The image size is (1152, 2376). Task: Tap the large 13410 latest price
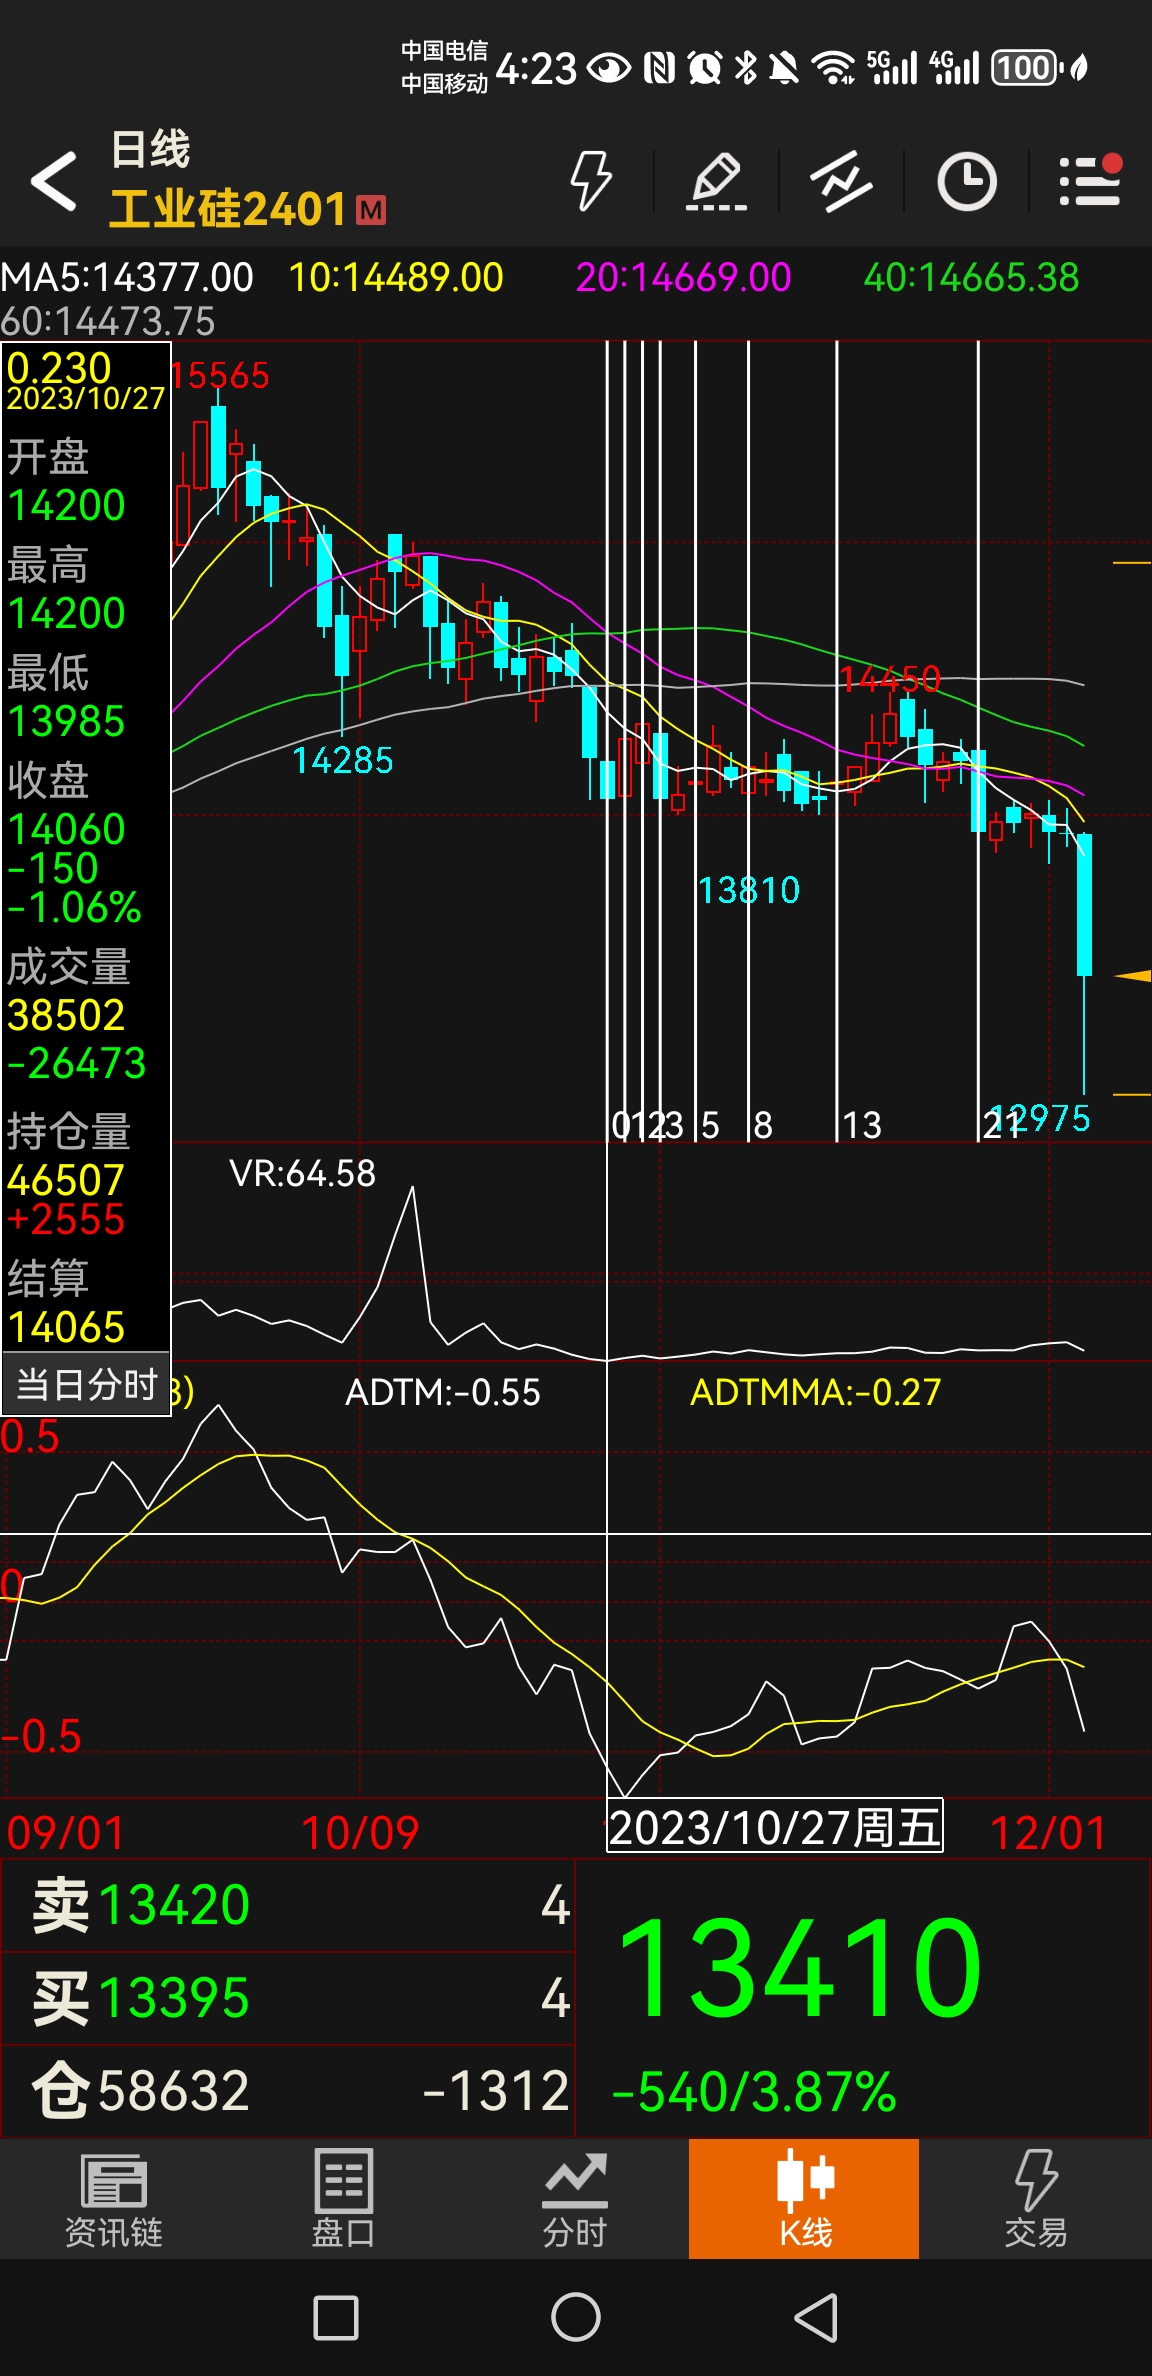point(800,1968)
